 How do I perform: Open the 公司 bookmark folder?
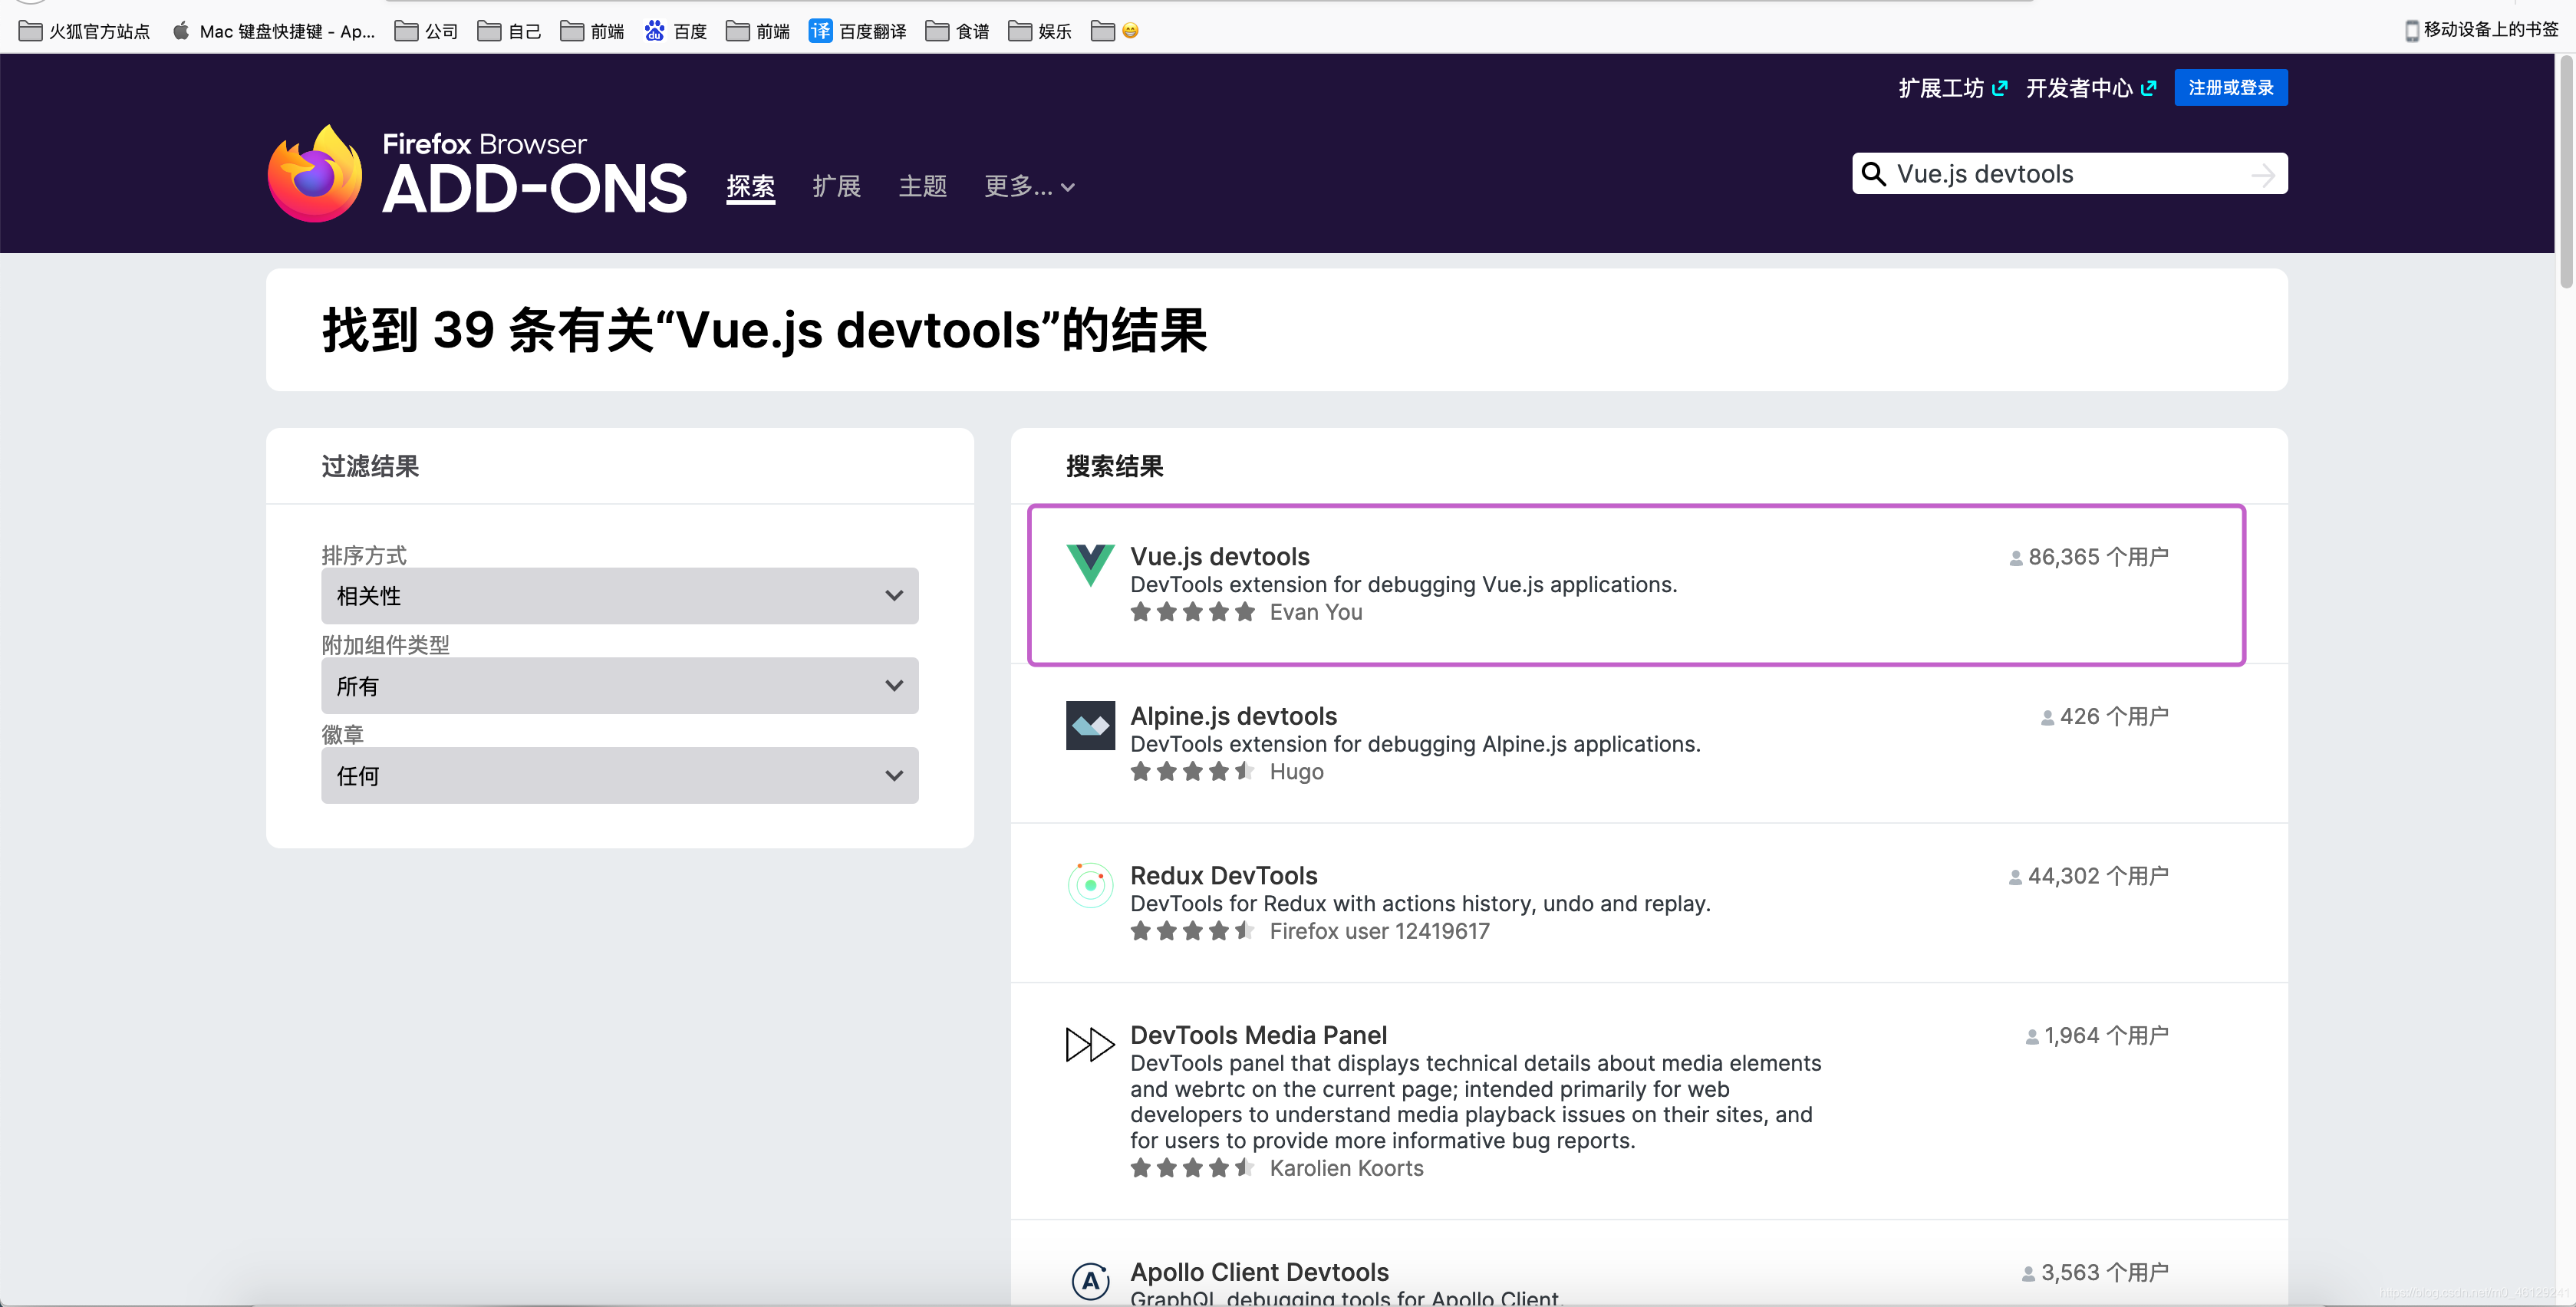click(426, 31)
